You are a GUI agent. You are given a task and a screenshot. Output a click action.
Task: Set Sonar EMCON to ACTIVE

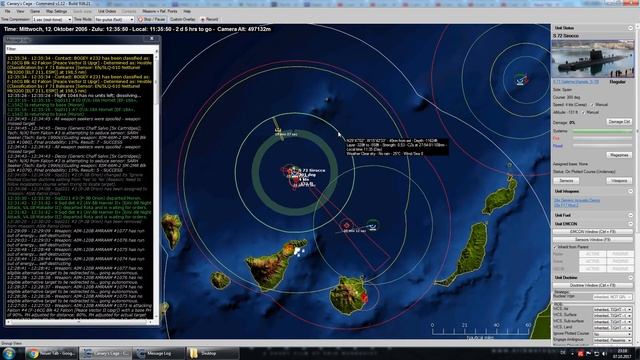(x=592, y=261)
